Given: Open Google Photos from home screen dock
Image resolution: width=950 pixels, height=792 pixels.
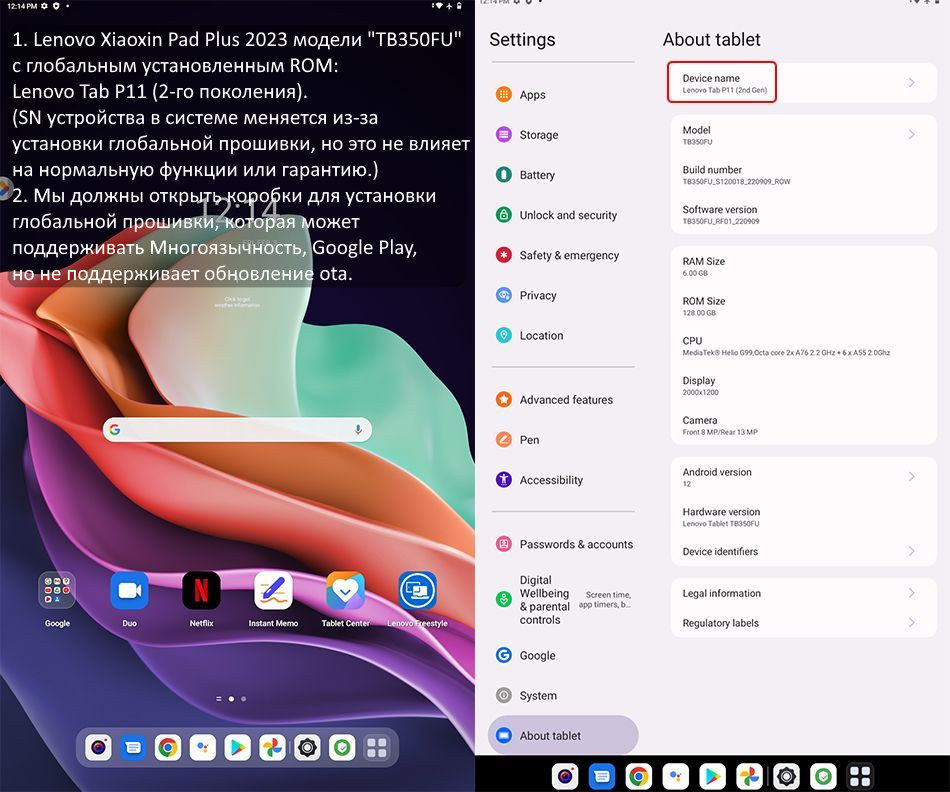Looking at the screenshot, I should (x=272, y=748).
